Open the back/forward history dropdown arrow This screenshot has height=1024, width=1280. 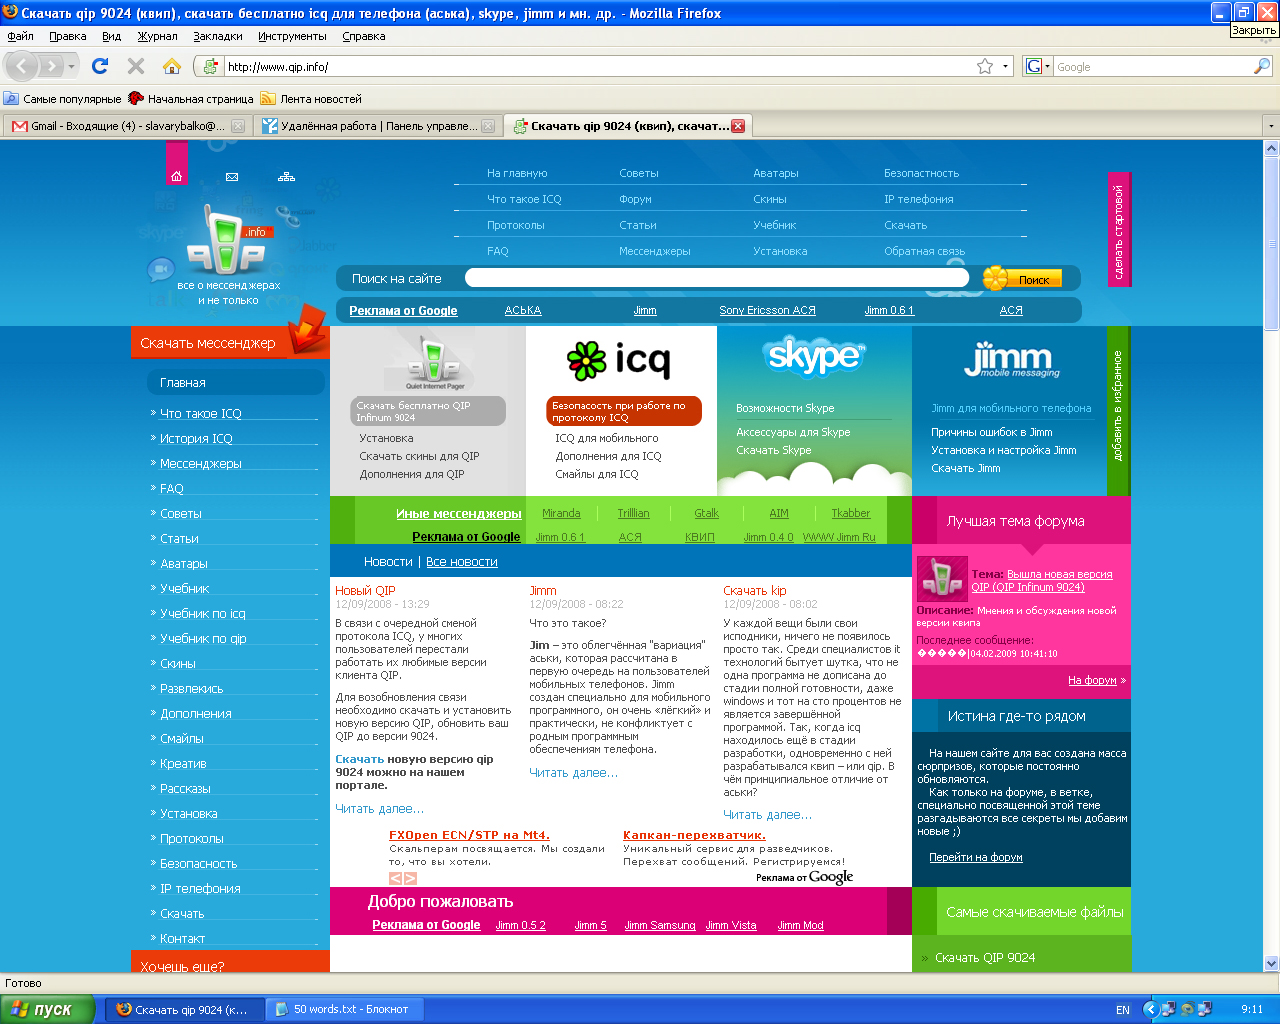[x=72, y=67]
